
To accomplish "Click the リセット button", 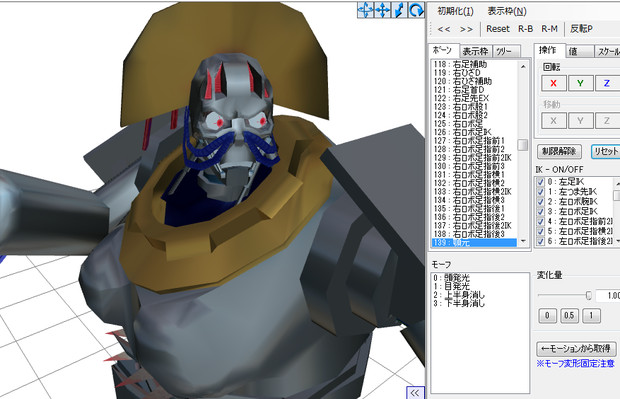I will point(606,151).
